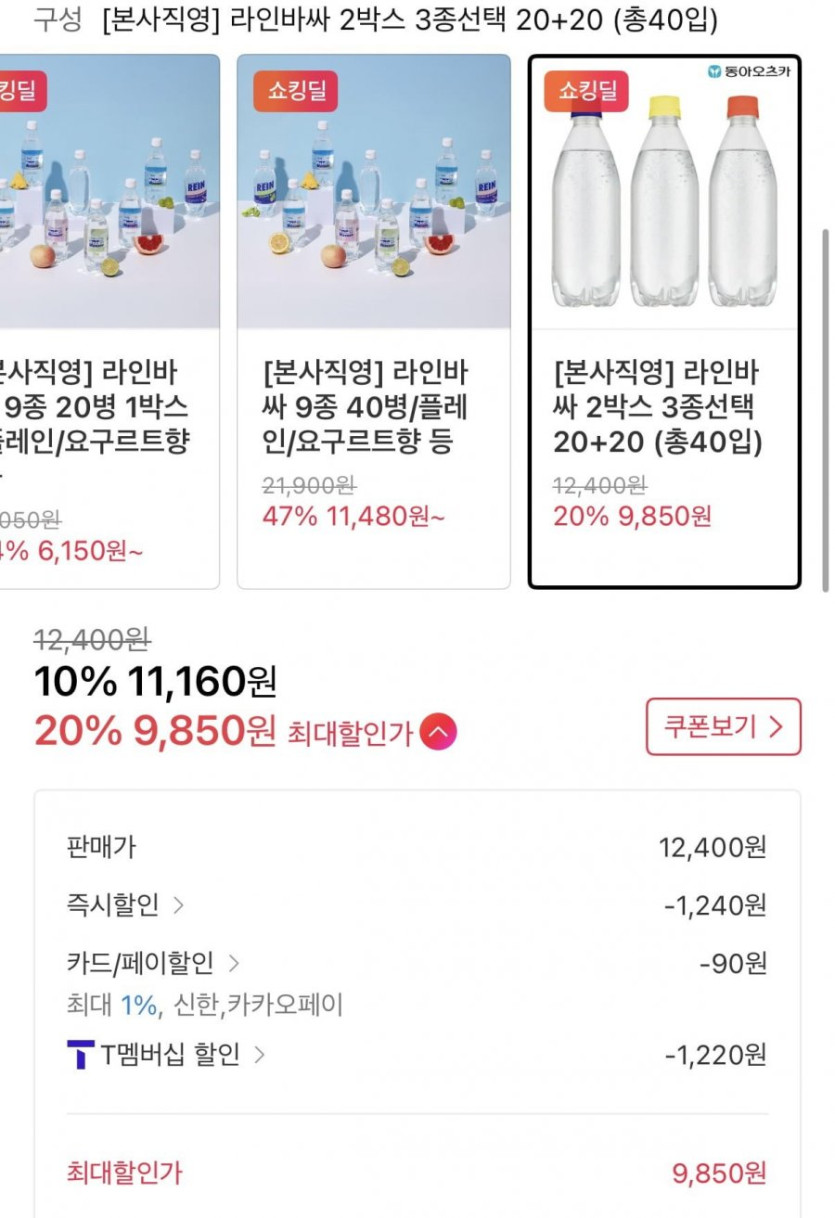Click the 동아오츠카 brand logo
The height and width of the screenshot is (1218, 835).
coord(748,71)
